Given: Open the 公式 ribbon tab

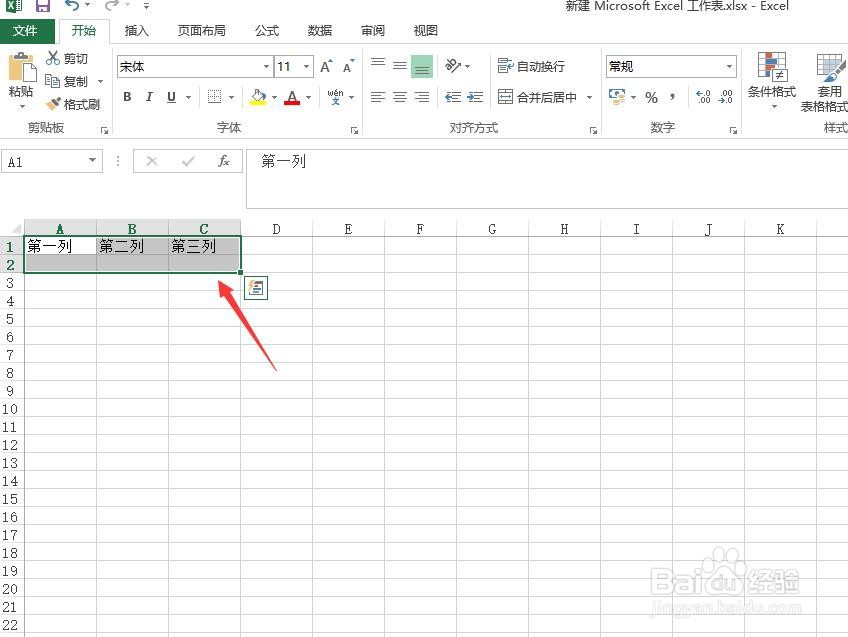Looking at the screenshot, I should pyautogui.click(x=266, y=30).
